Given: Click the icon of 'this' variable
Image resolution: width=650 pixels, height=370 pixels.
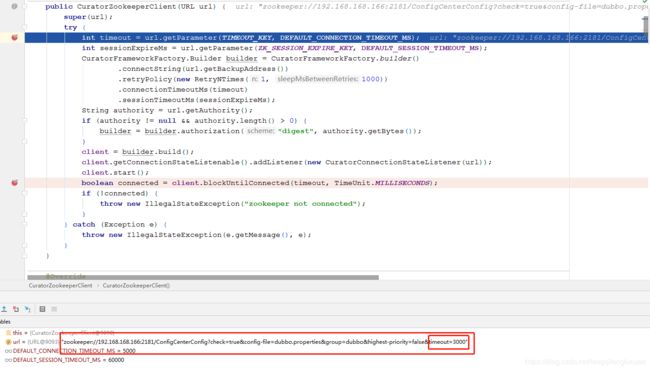Looking at the screenshot, I should point(8,333).
